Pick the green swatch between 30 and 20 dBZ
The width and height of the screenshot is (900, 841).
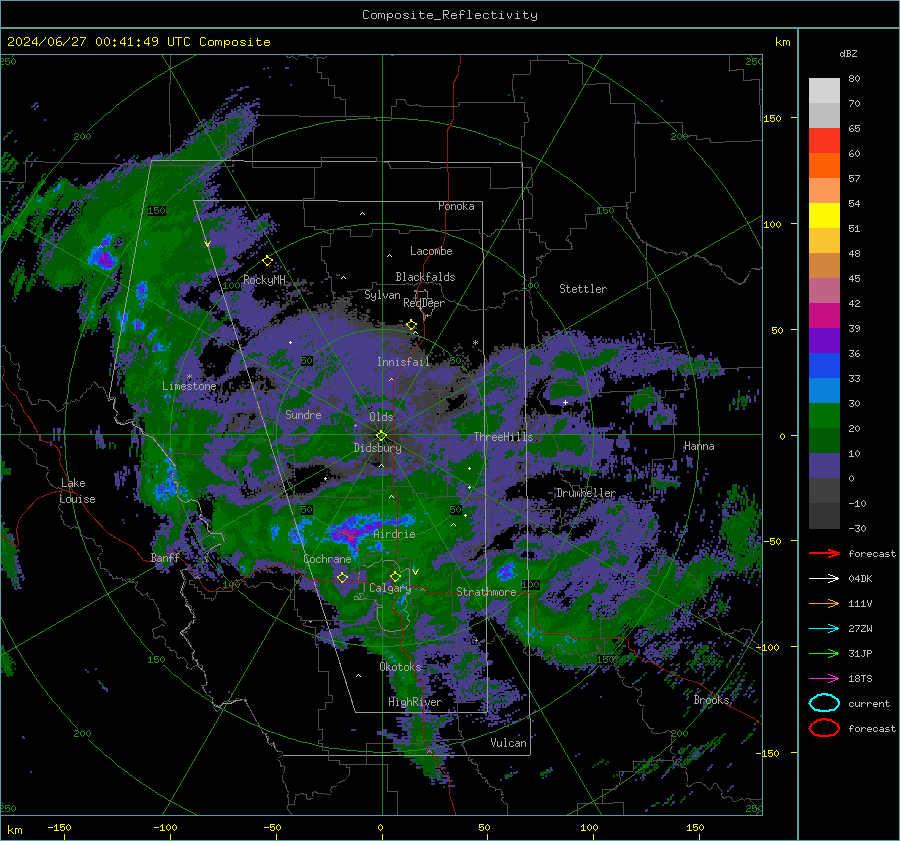(x=824, y=416)
